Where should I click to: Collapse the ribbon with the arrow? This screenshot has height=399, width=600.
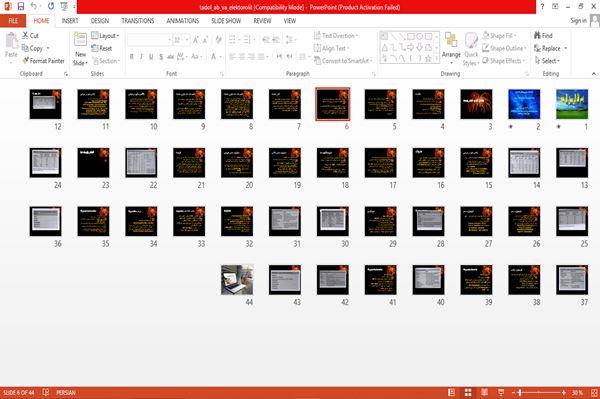[x=593, y=73]
